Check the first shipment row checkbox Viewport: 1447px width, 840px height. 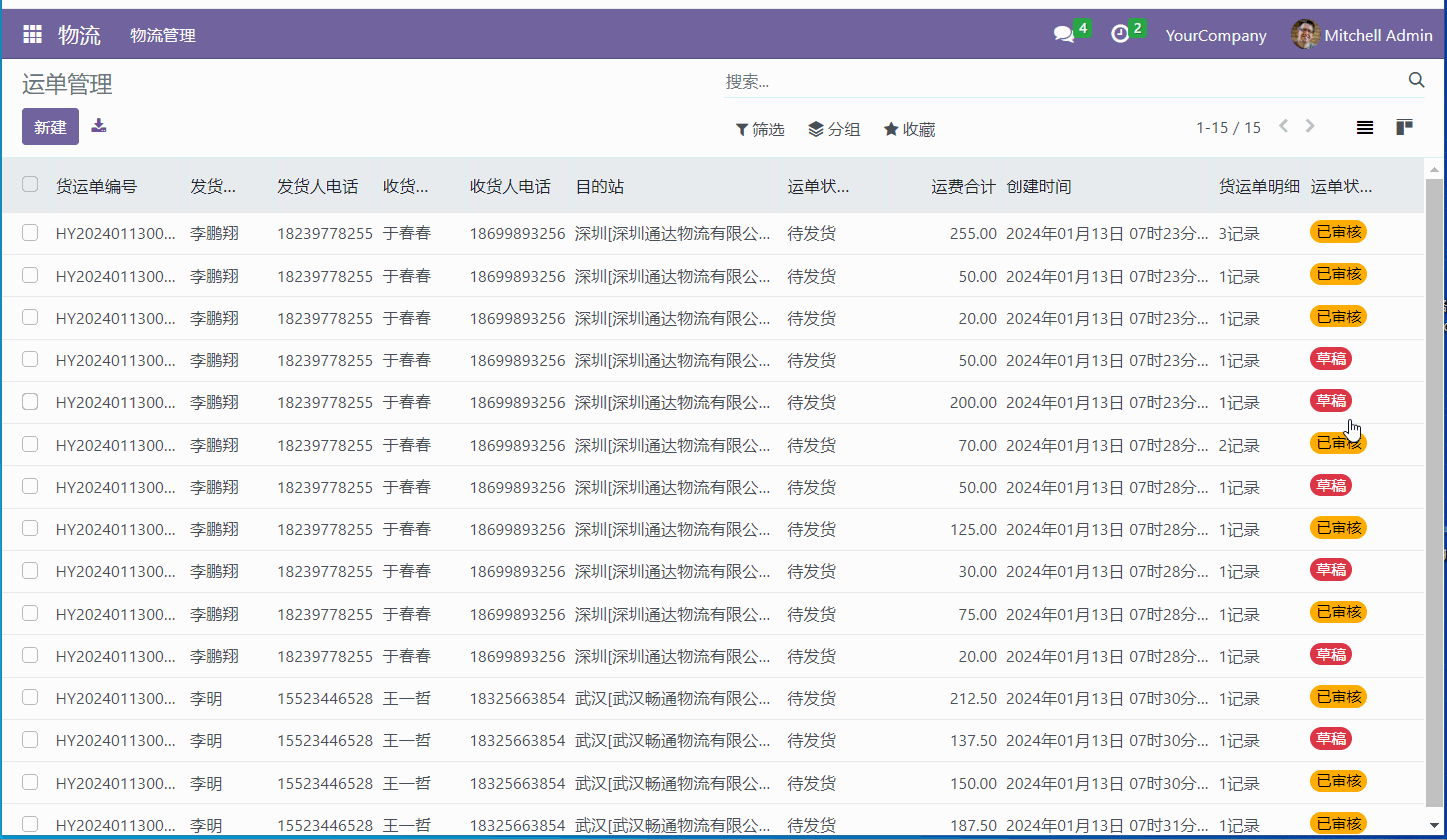[29, 232]
